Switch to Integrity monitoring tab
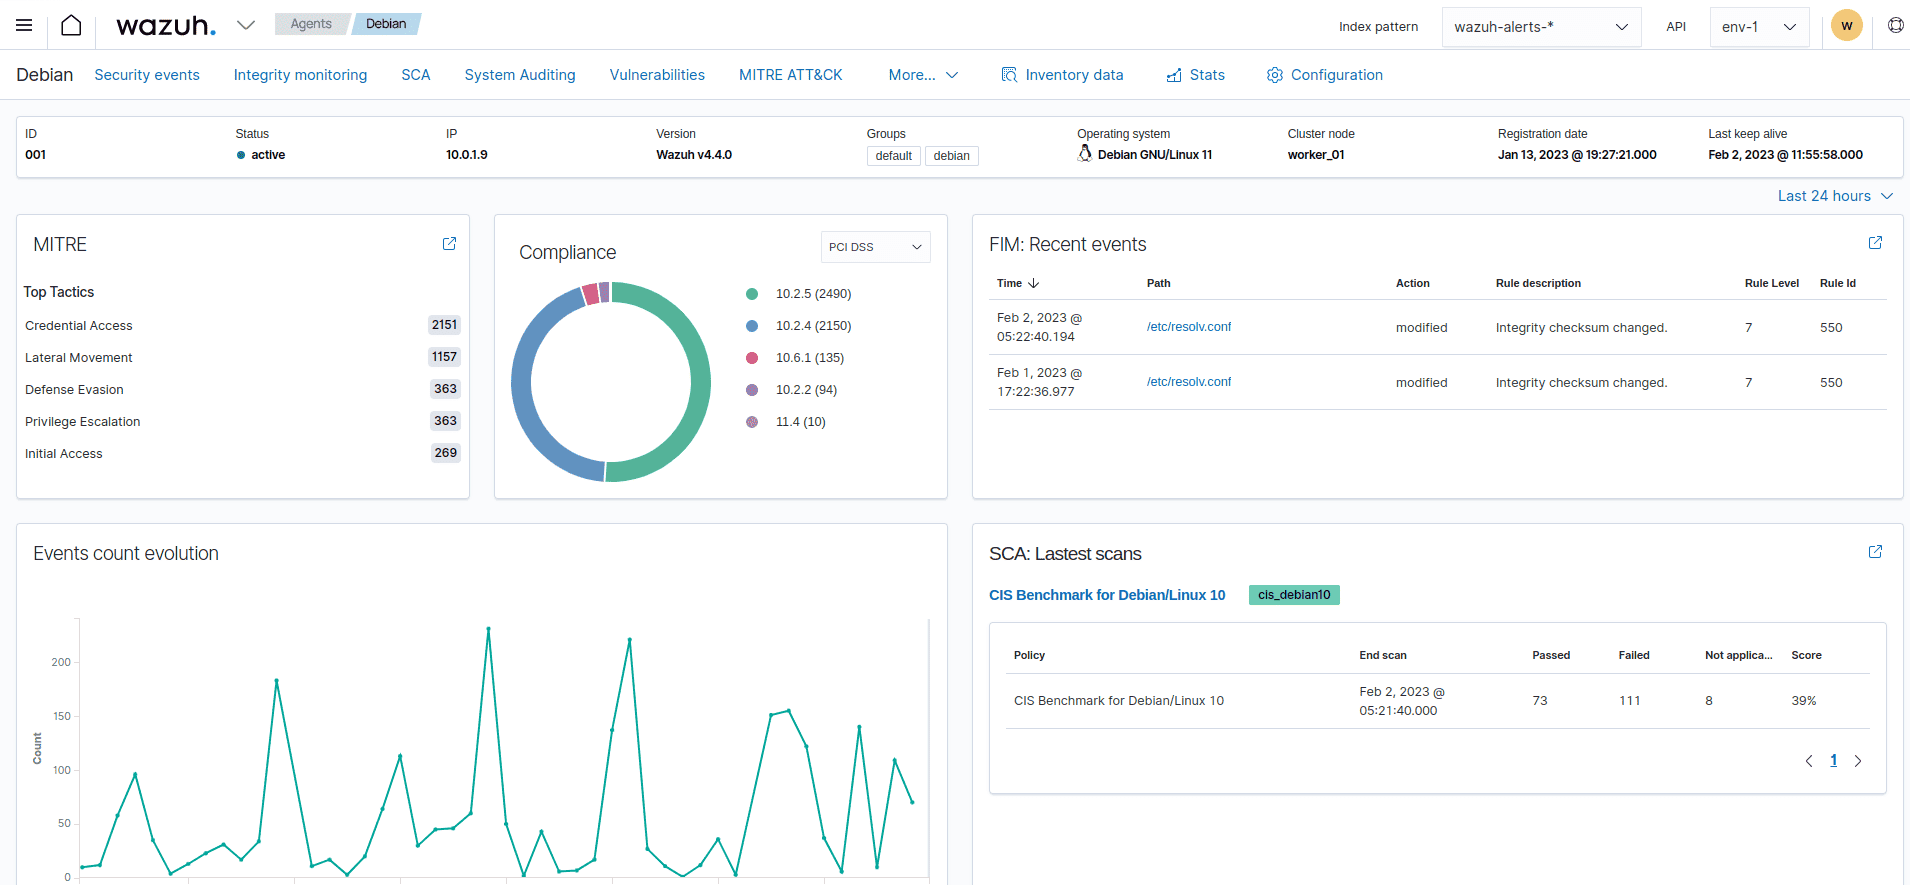The image size is (1910, 885). [300, 75]
